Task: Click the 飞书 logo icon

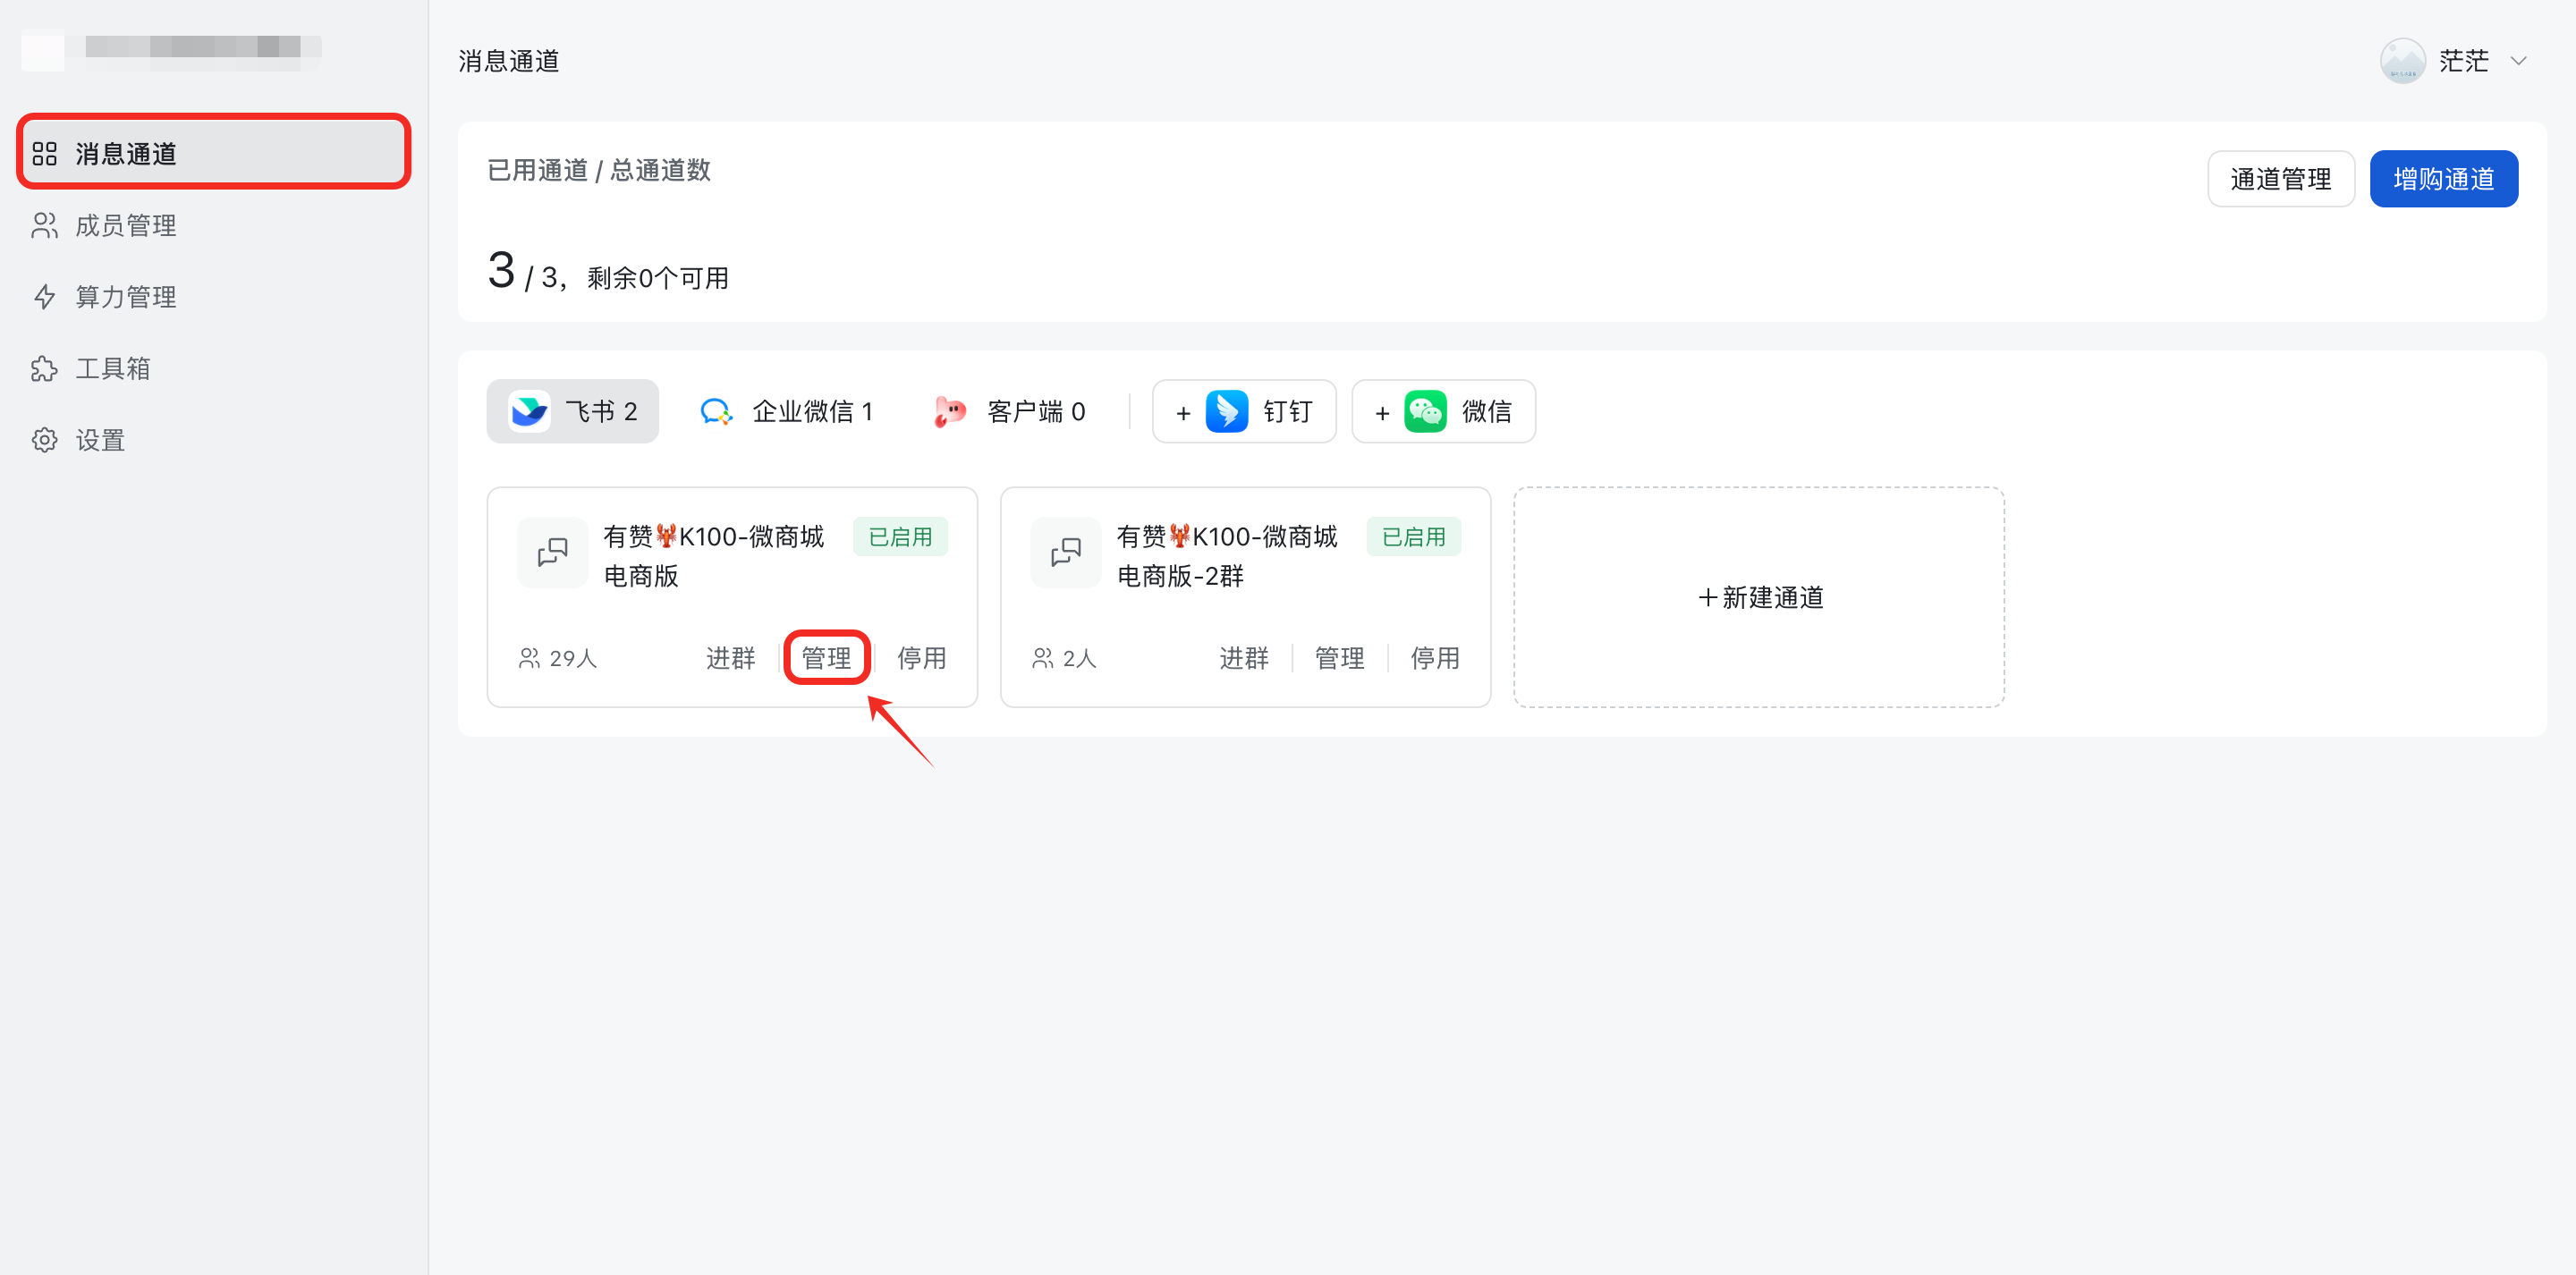Action: coord(529,411)
